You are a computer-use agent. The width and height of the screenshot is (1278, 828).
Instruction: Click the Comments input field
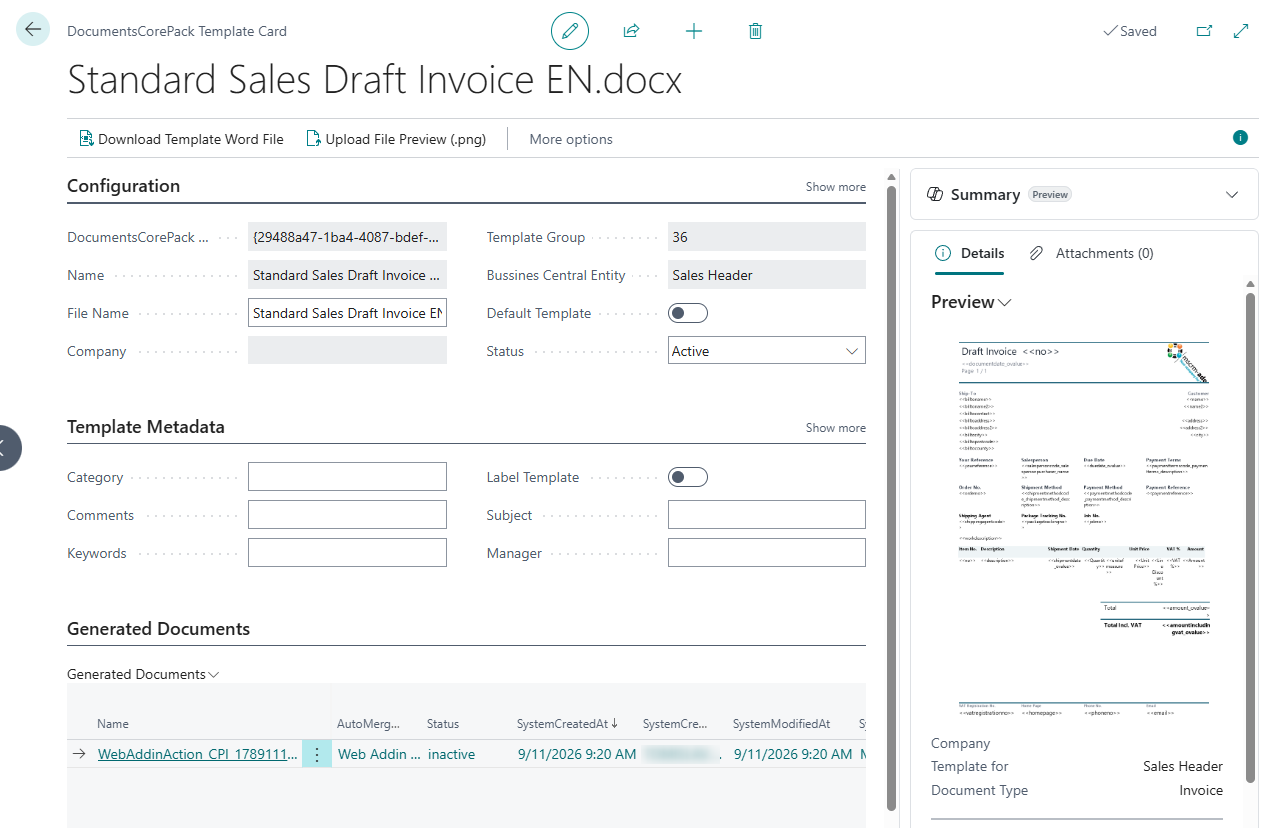tap(347, 515)
